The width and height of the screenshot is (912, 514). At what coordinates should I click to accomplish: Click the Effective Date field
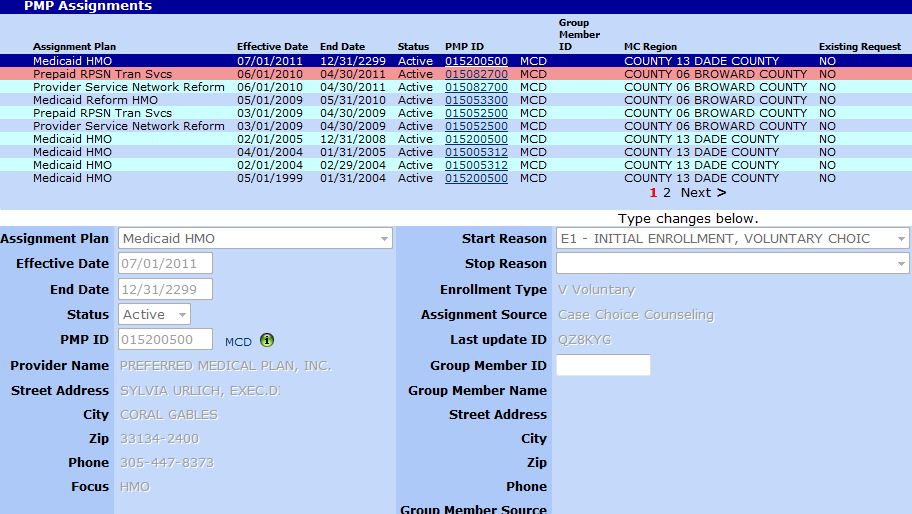(165, 264)
